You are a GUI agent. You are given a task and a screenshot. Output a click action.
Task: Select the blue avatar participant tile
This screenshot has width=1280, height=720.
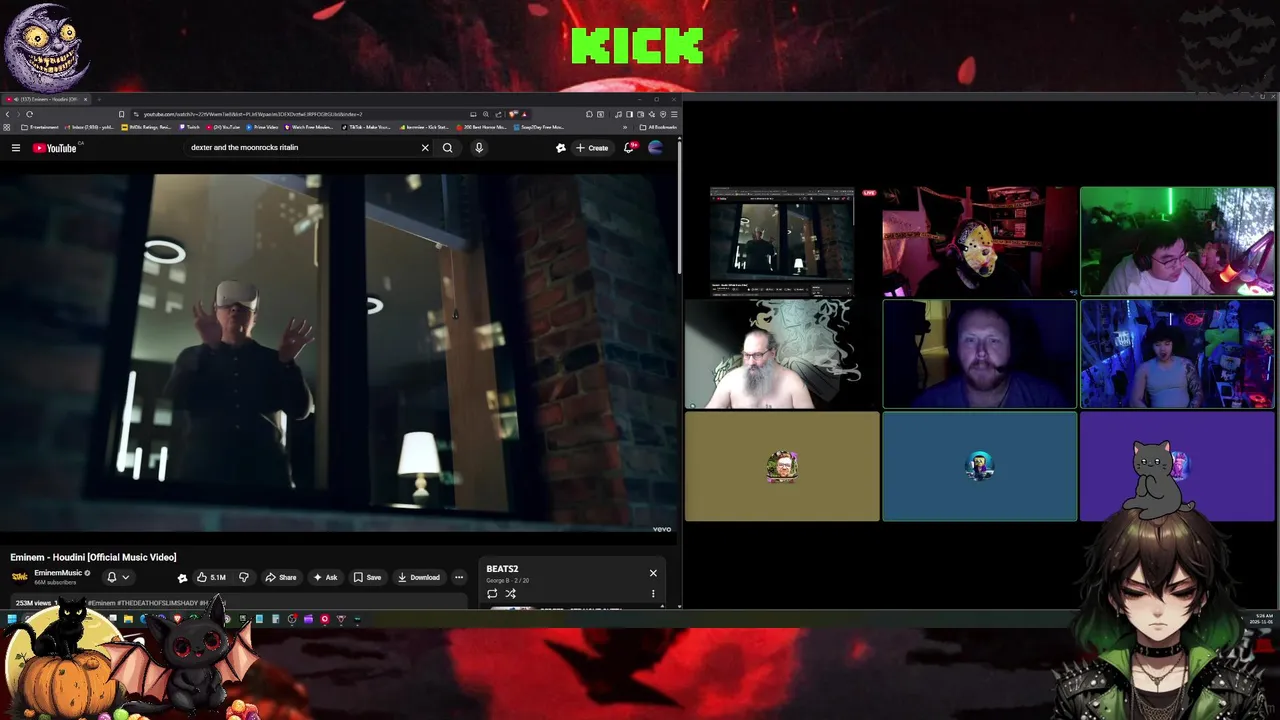[x=979, y=467]
